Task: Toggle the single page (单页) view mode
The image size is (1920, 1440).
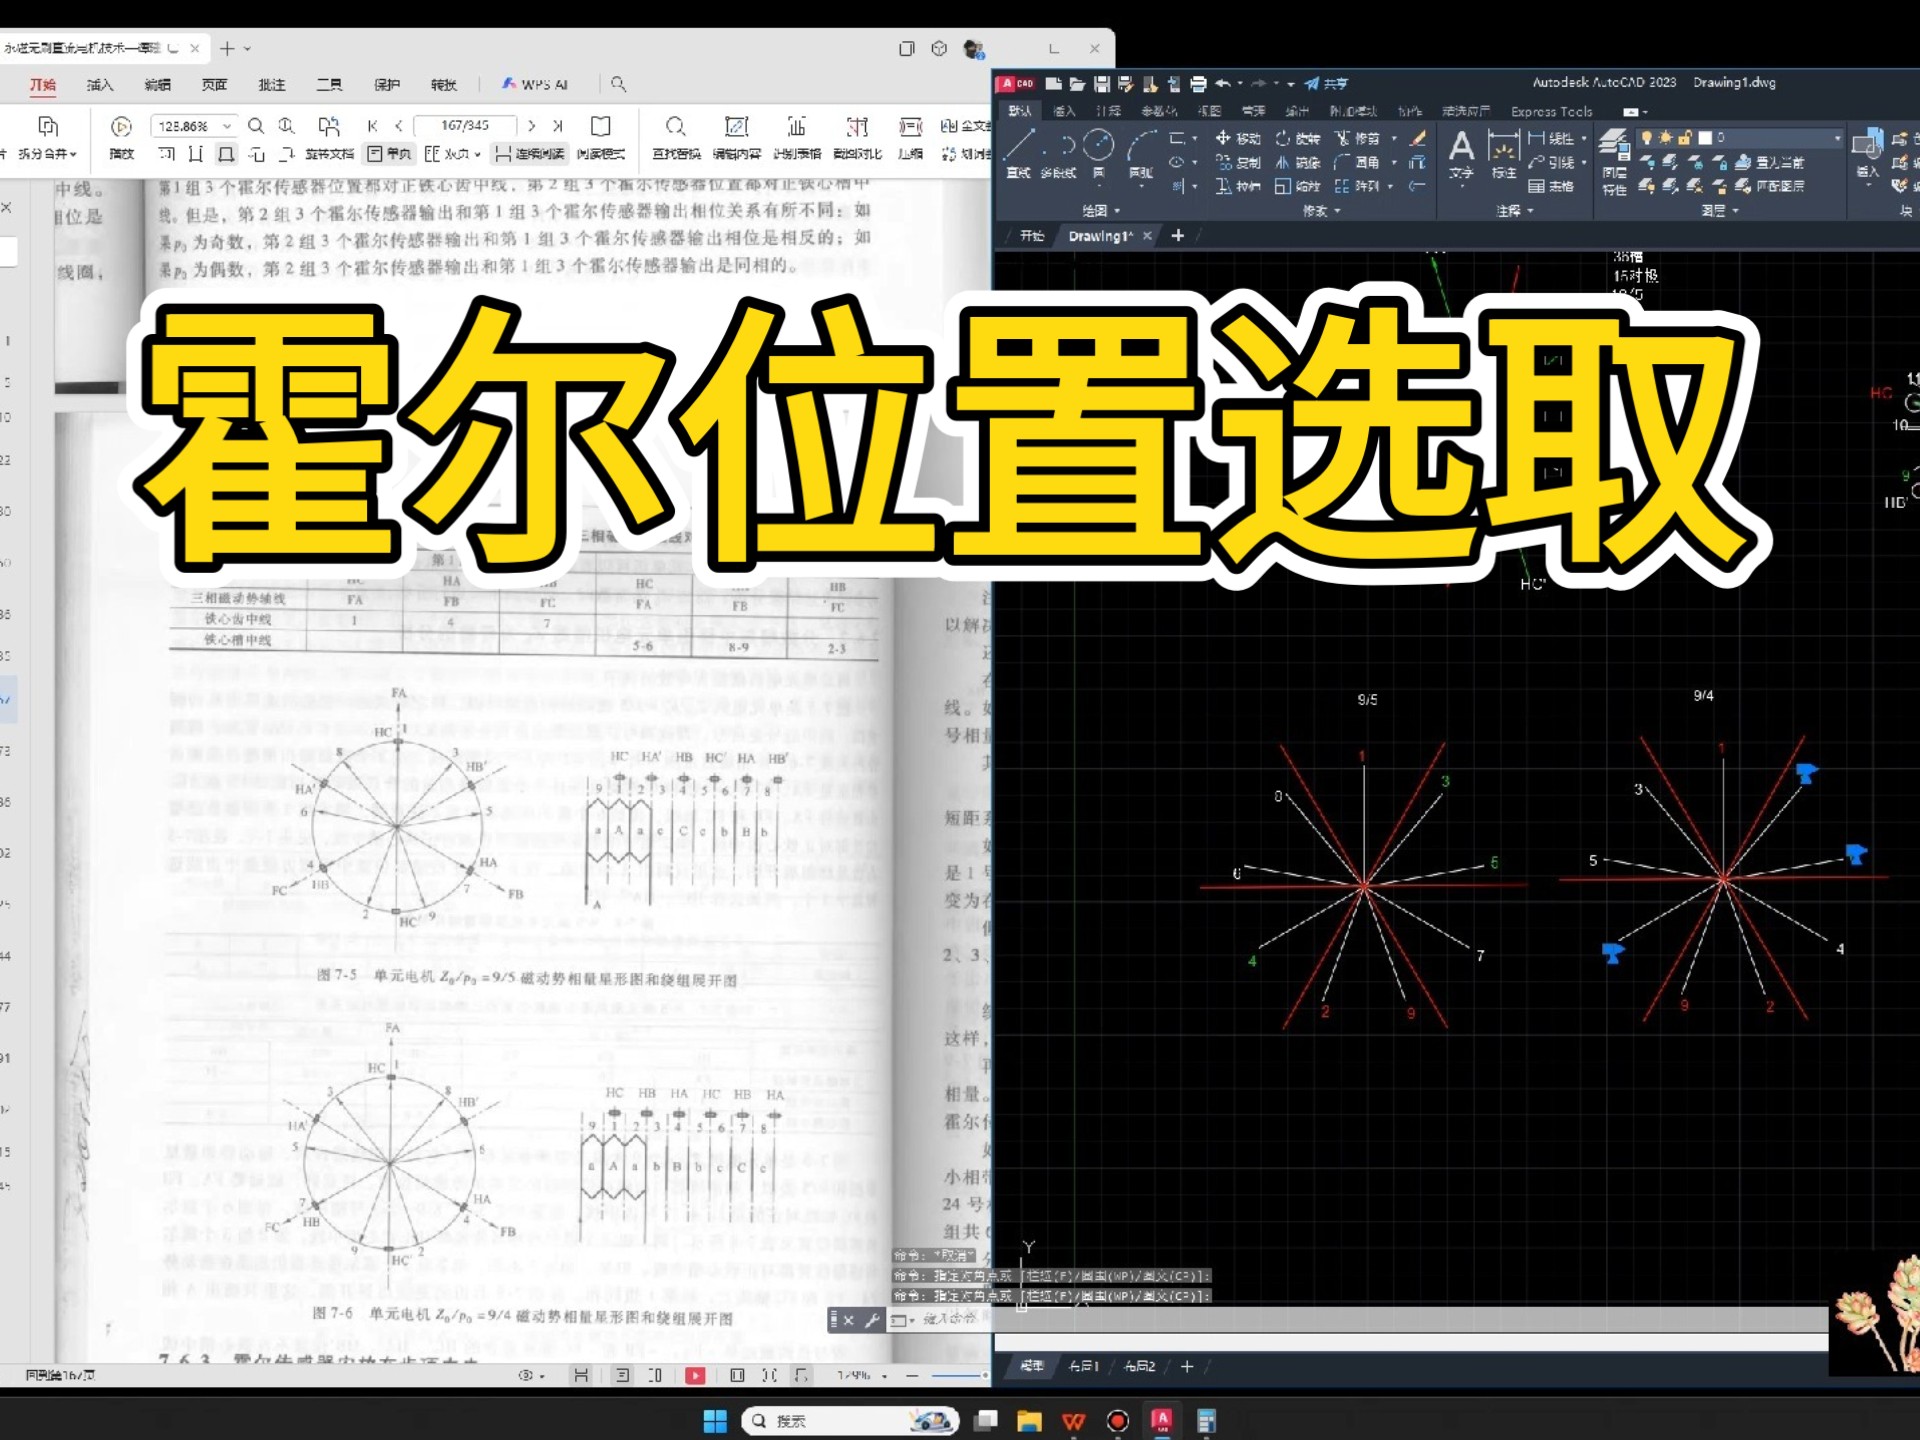Action: [389, 154]
